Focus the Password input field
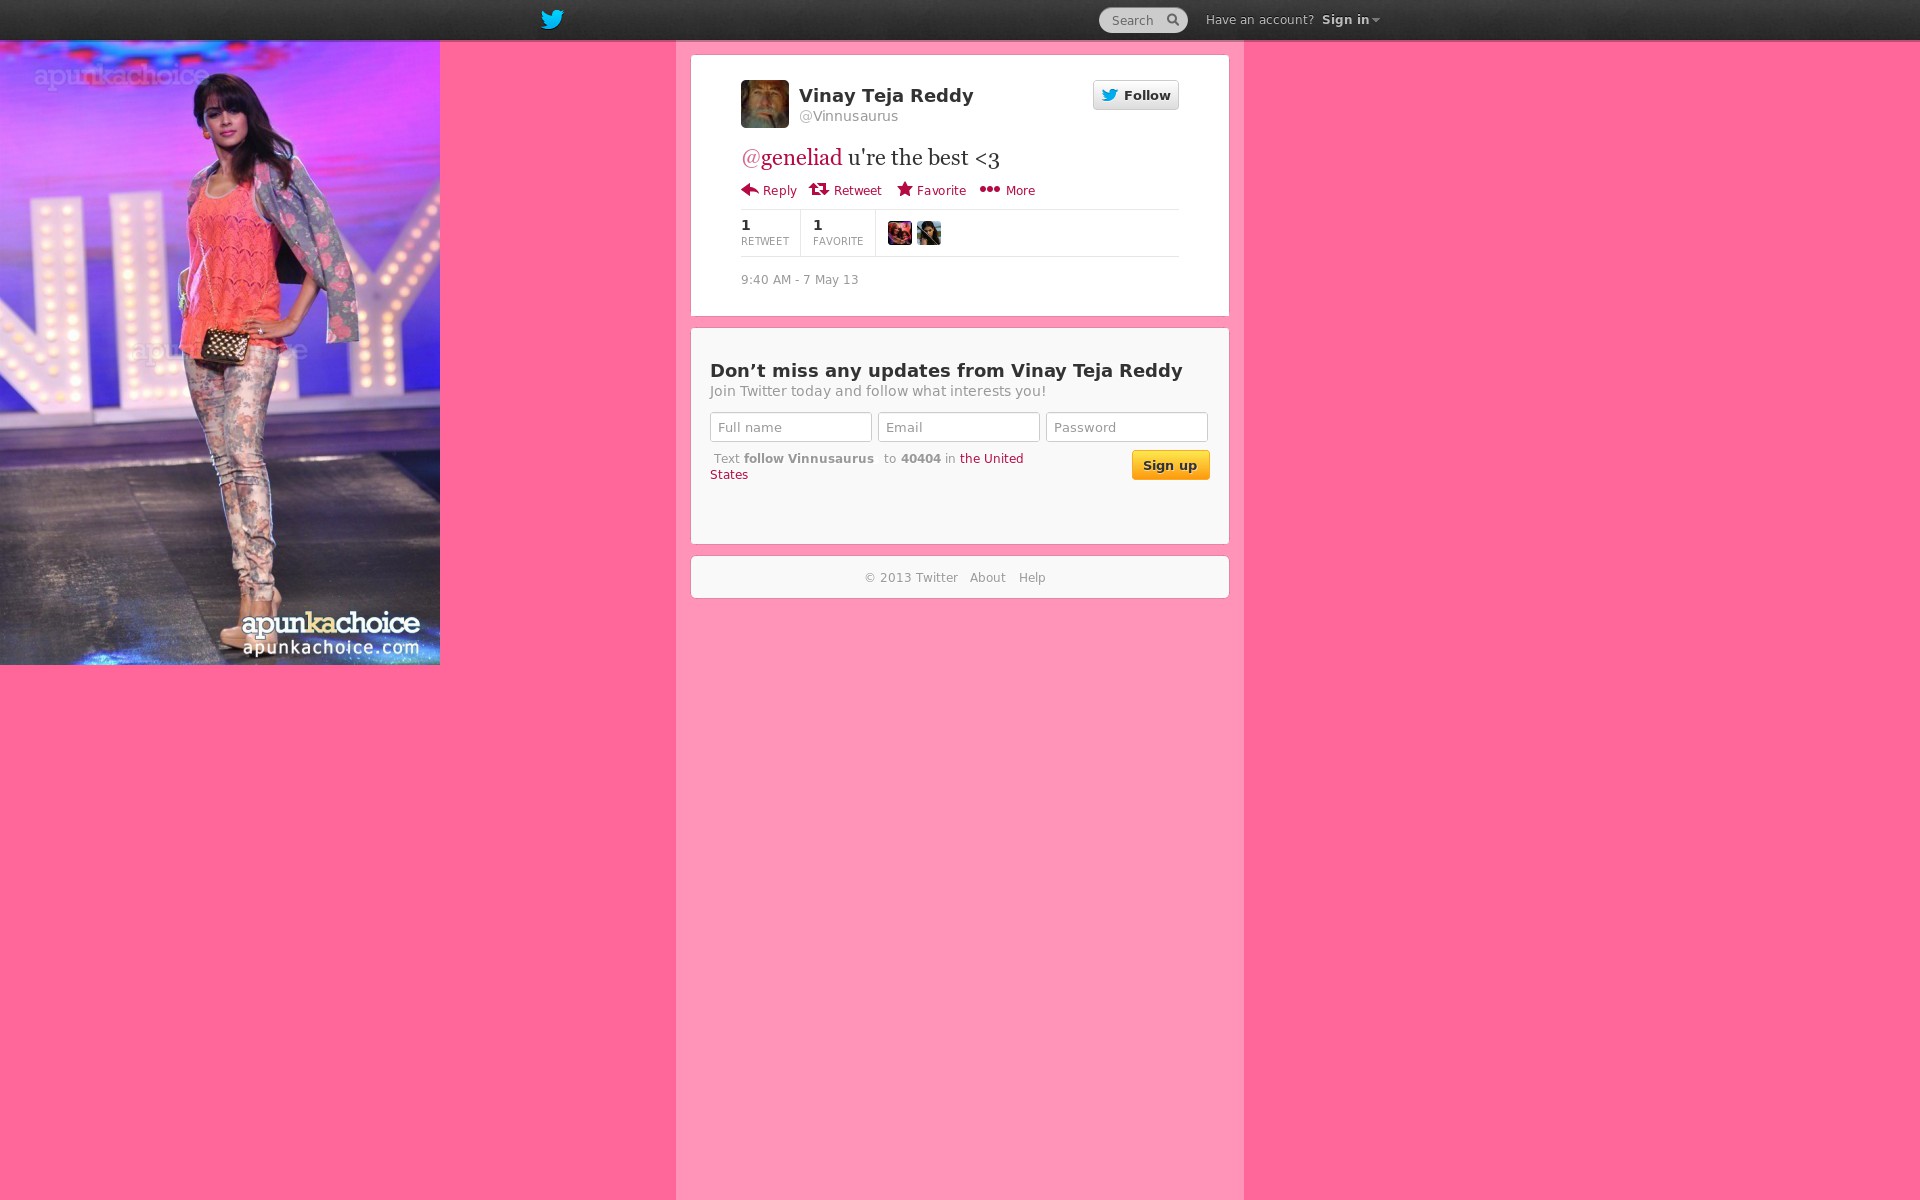Image resolution: width=1920 pixels, height=1200 pixels. [x=1127, y=427]
